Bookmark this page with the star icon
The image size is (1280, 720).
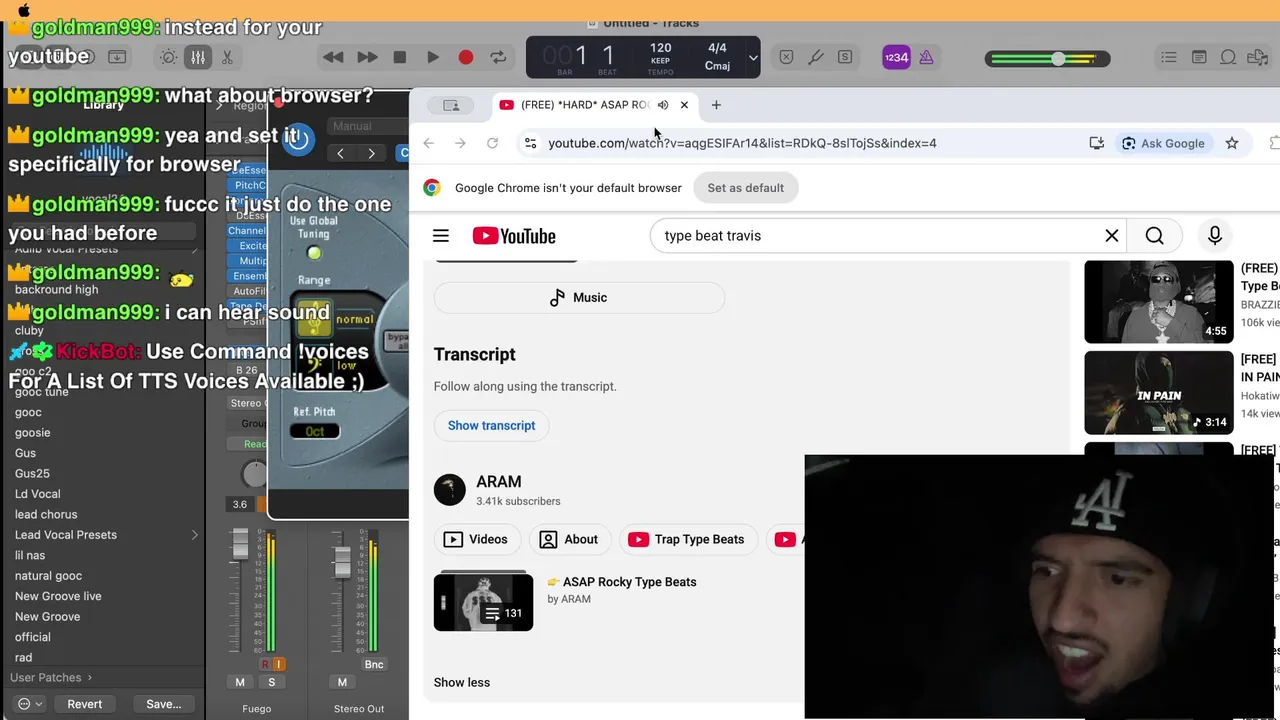(x=1232, y=143)
